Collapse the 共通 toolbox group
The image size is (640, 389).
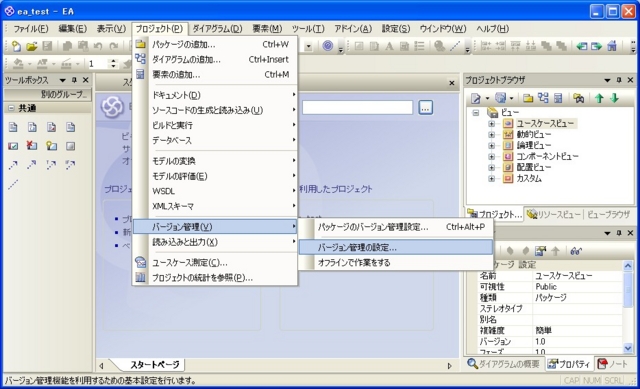[11, 108]
